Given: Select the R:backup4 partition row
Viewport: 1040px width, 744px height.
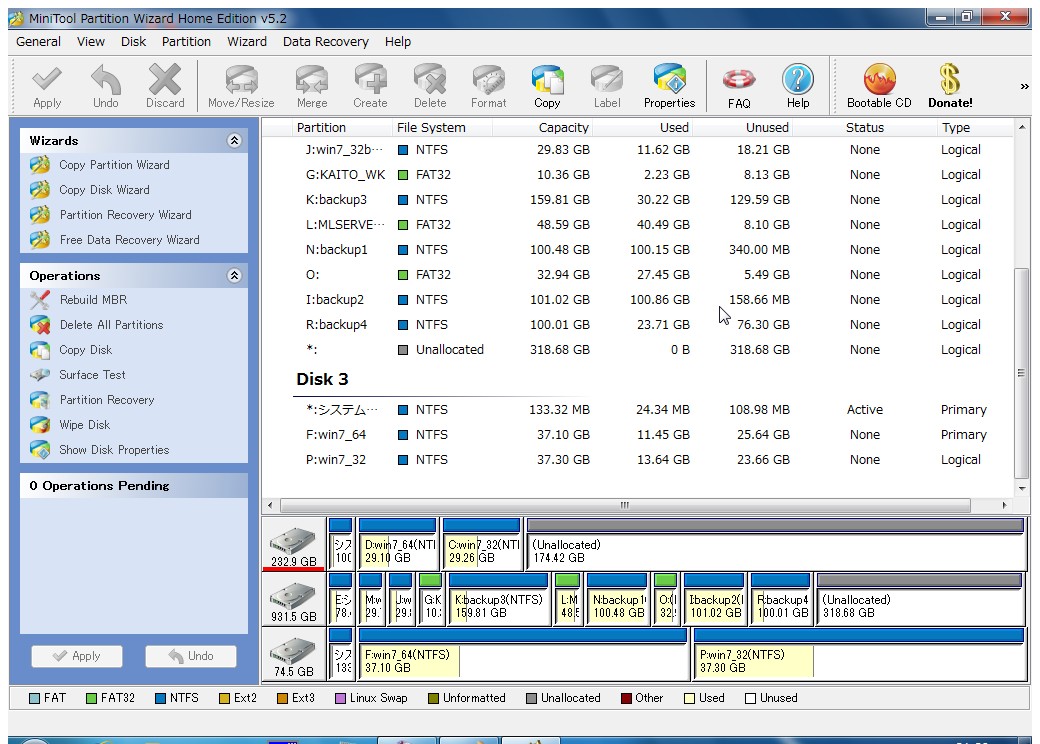Looking at the screenshot, I should [637, 325].
